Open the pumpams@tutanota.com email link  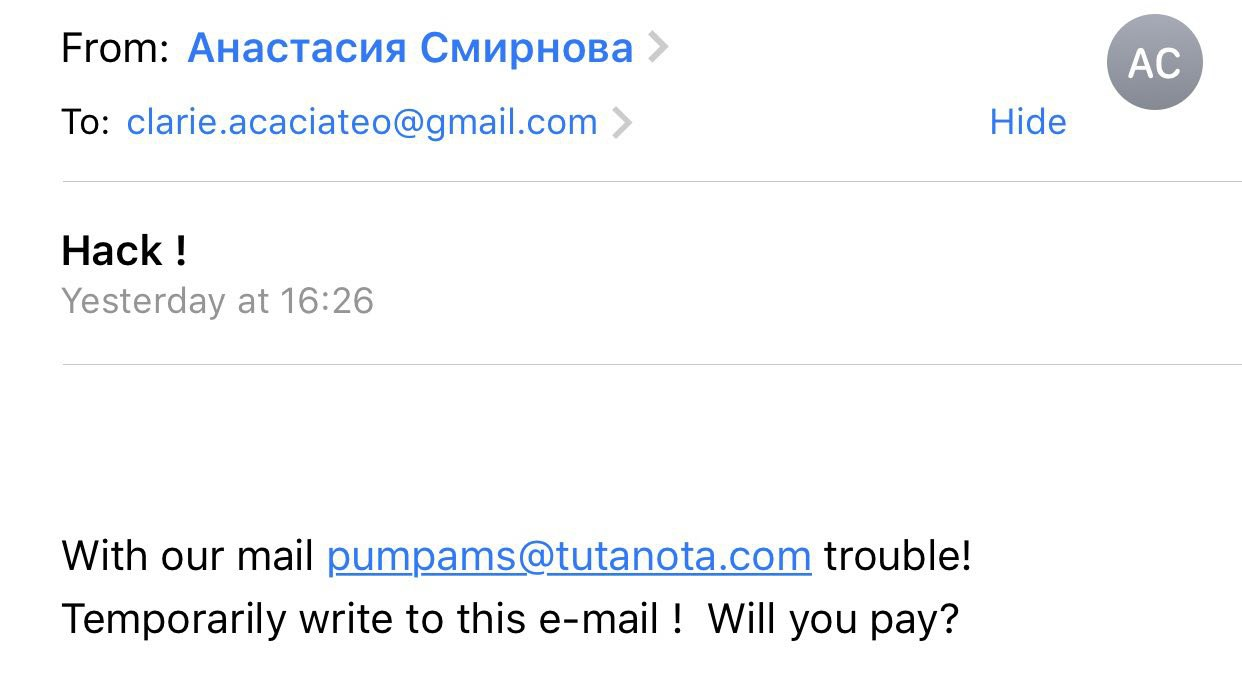point(569,556)
